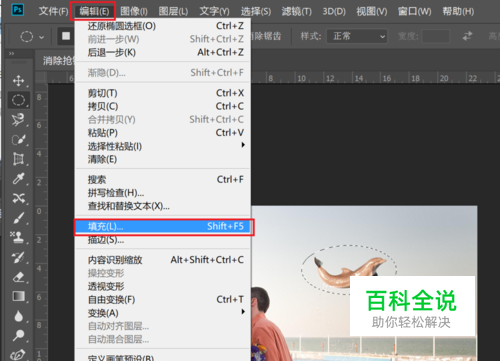Choose 拷贝(C) menu entry

[x=163, y=106]
